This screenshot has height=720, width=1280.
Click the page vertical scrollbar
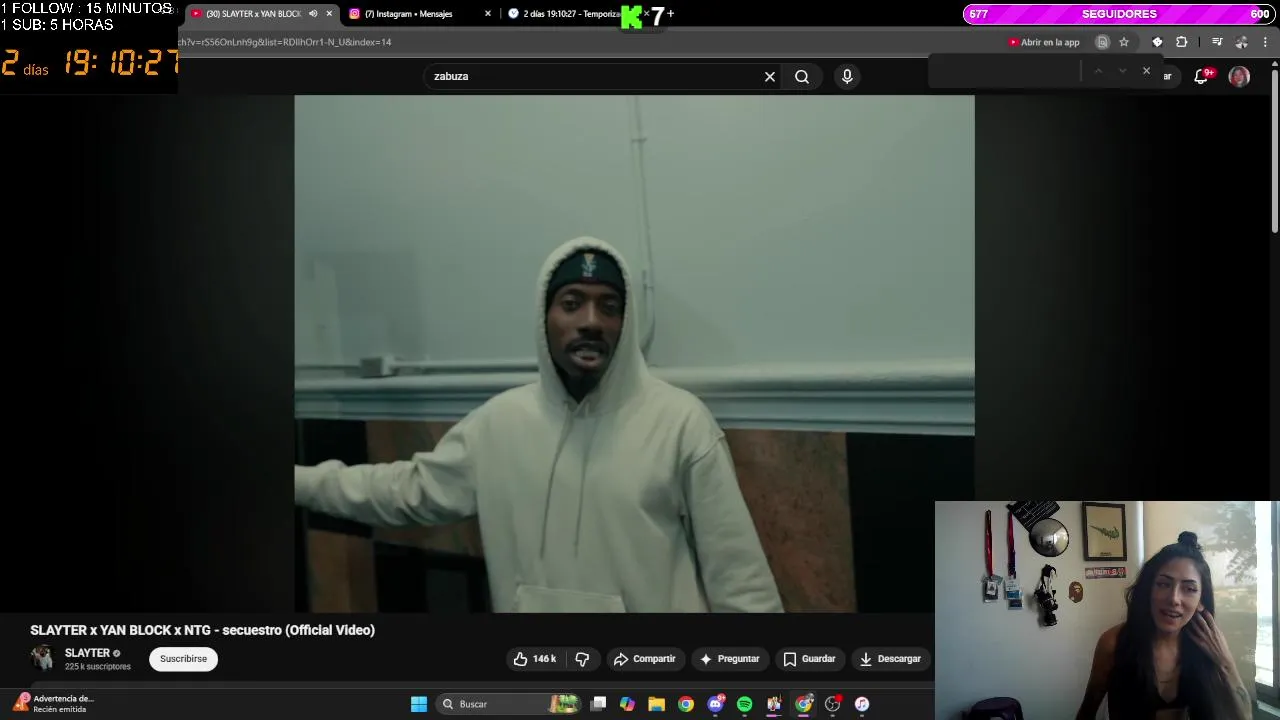click(1274, 150)
